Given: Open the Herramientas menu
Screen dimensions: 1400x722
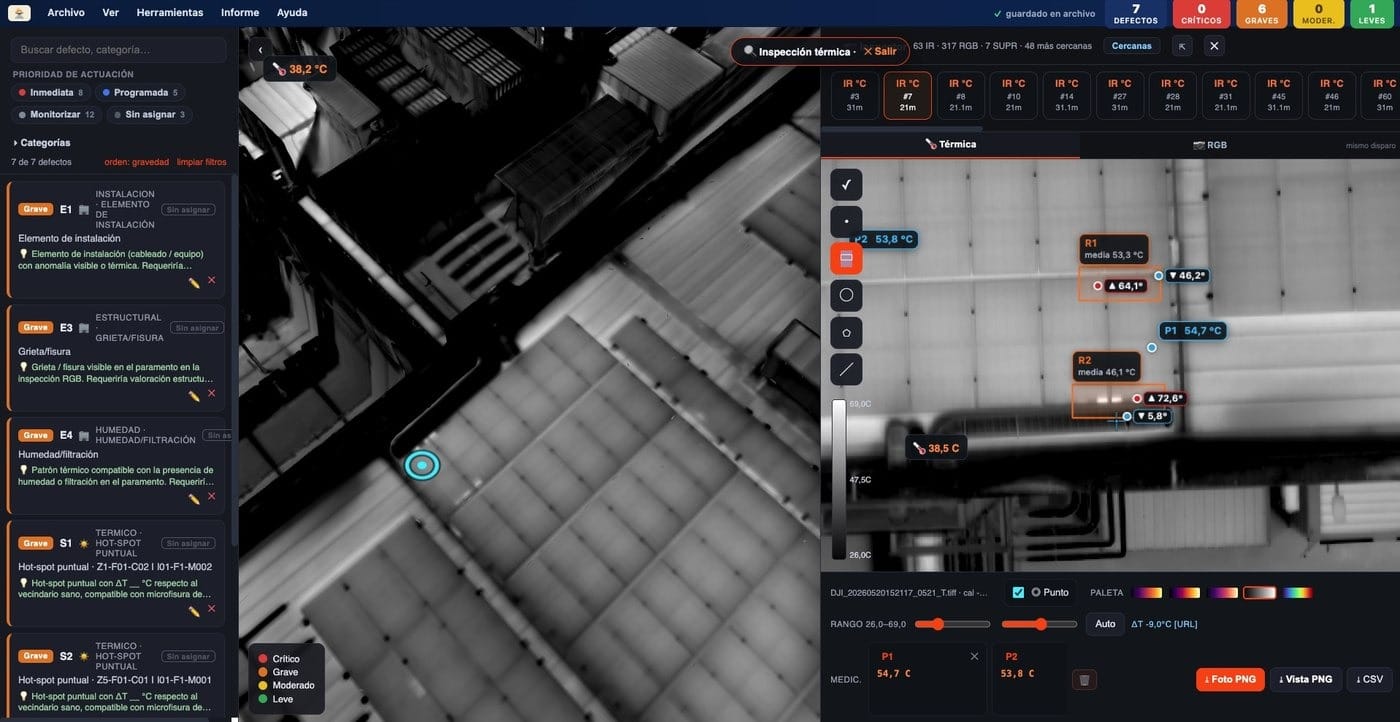Looking at the screenshot, I should click(170, 13).
